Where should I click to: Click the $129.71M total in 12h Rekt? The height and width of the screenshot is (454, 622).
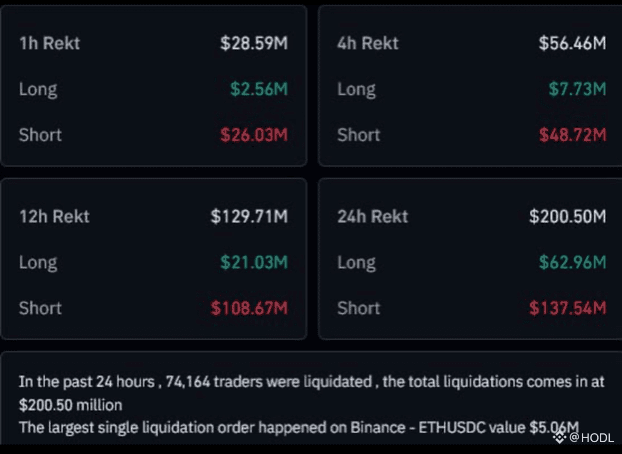point(249,217)
